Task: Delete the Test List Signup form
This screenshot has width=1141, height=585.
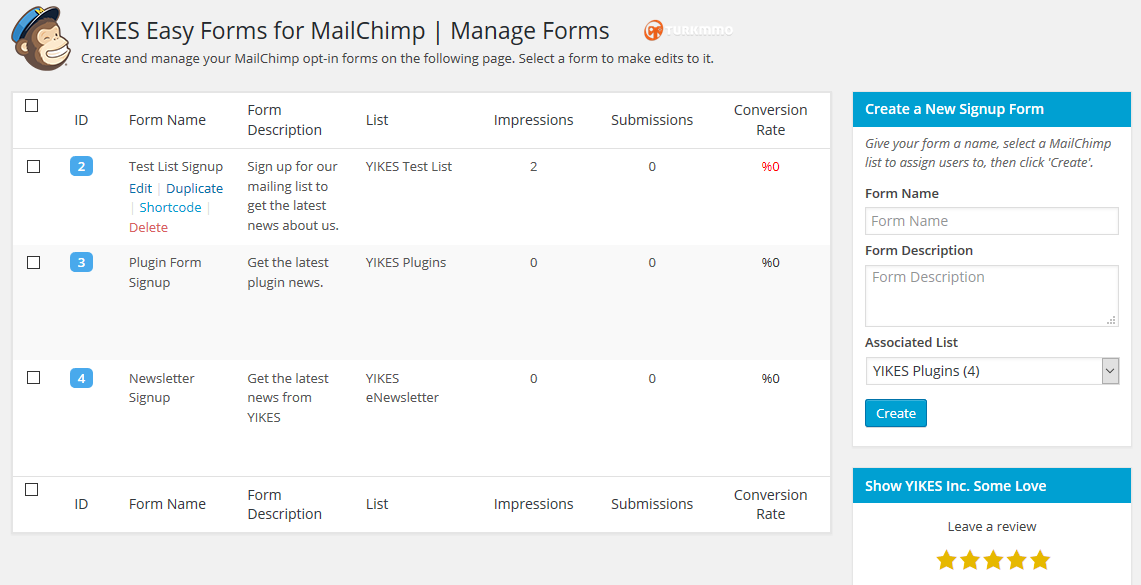Action: (148, 228)
